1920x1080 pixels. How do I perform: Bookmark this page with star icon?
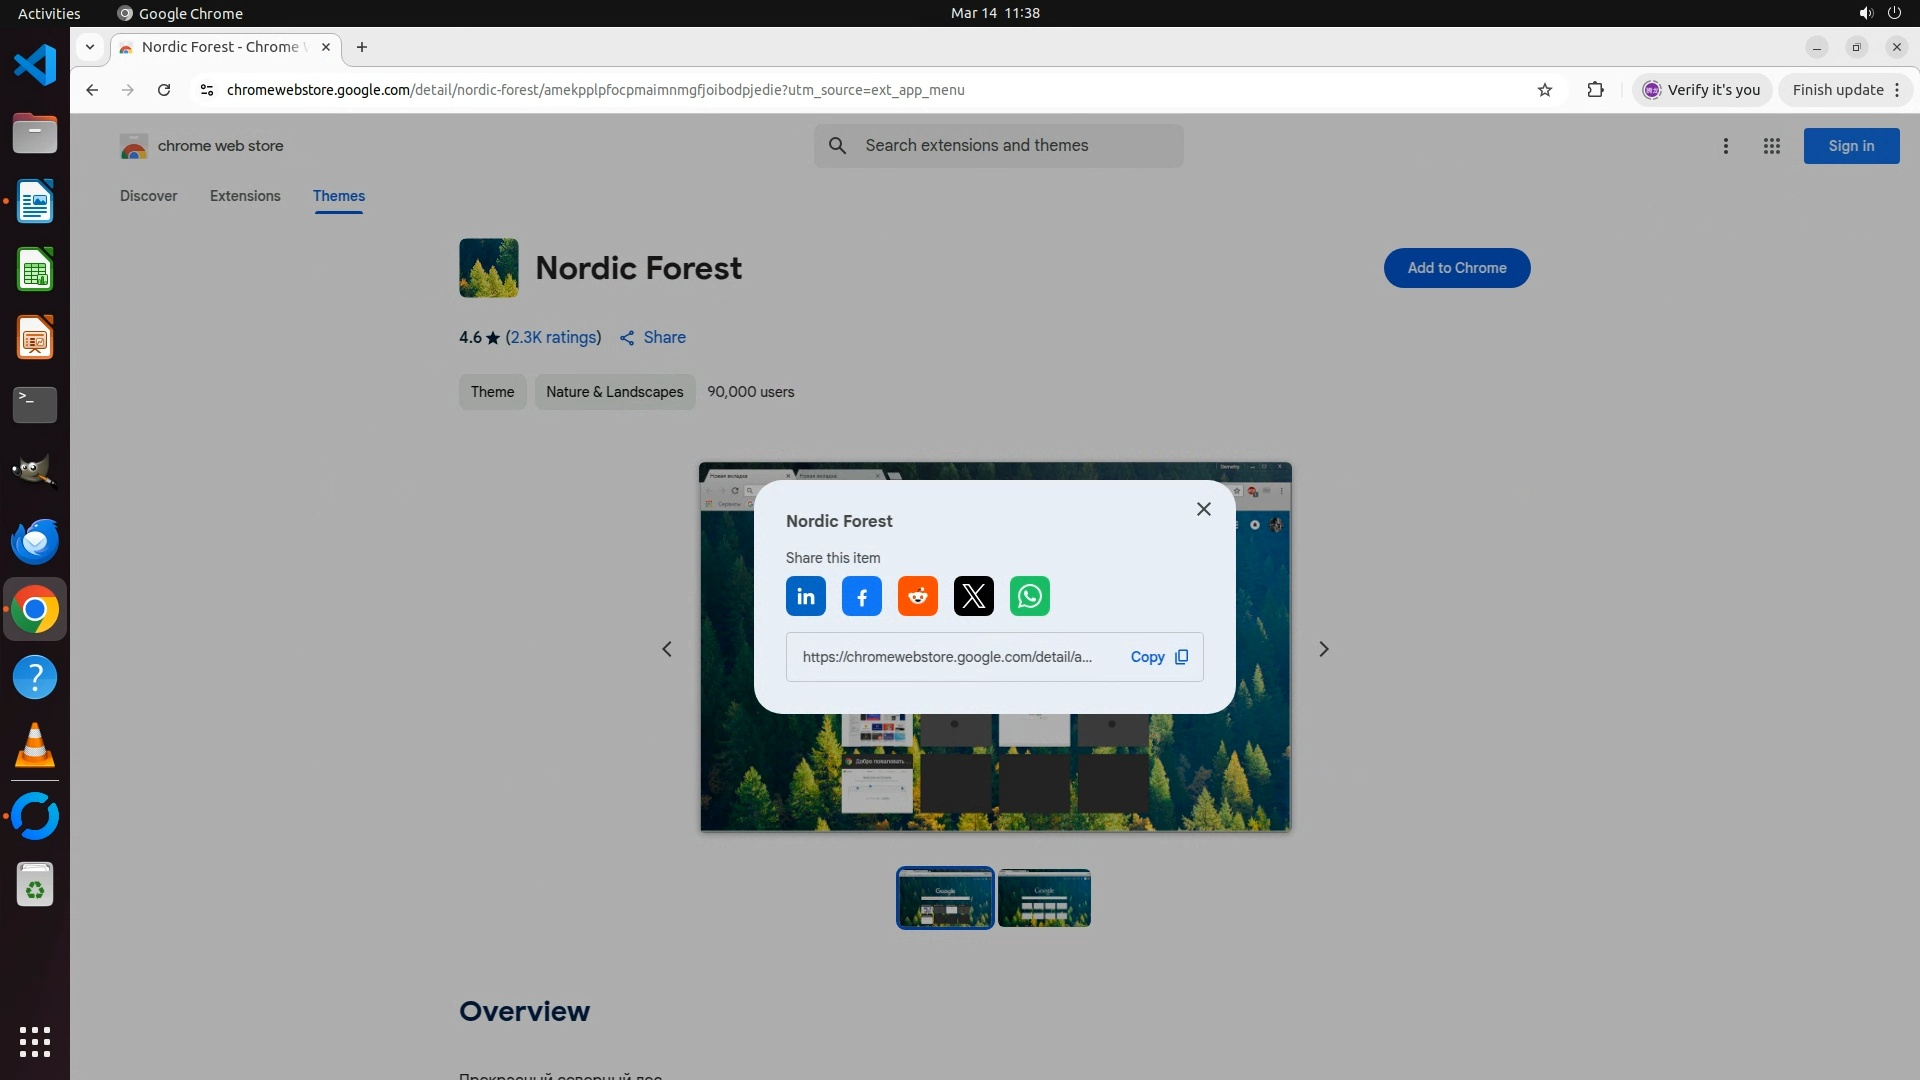[x=1544, y=90]
